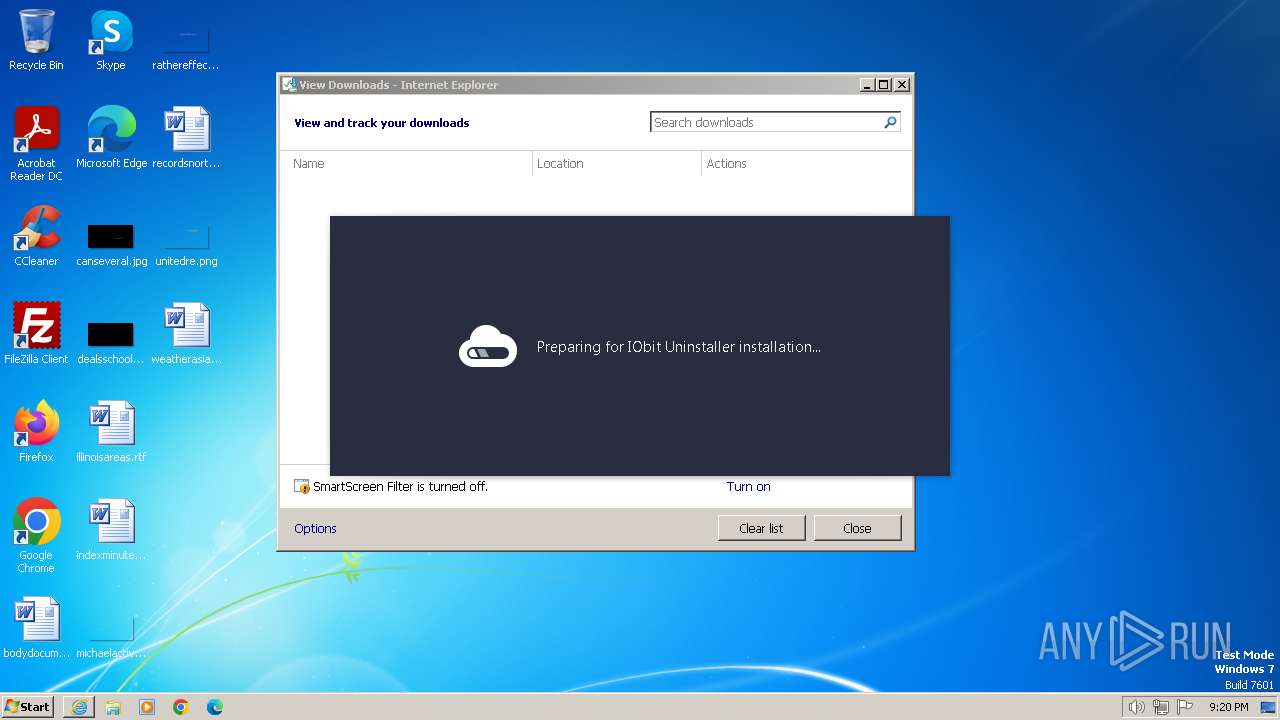Select the weatherasia Word document icon
1280x720 pixels.
[186, 334]
